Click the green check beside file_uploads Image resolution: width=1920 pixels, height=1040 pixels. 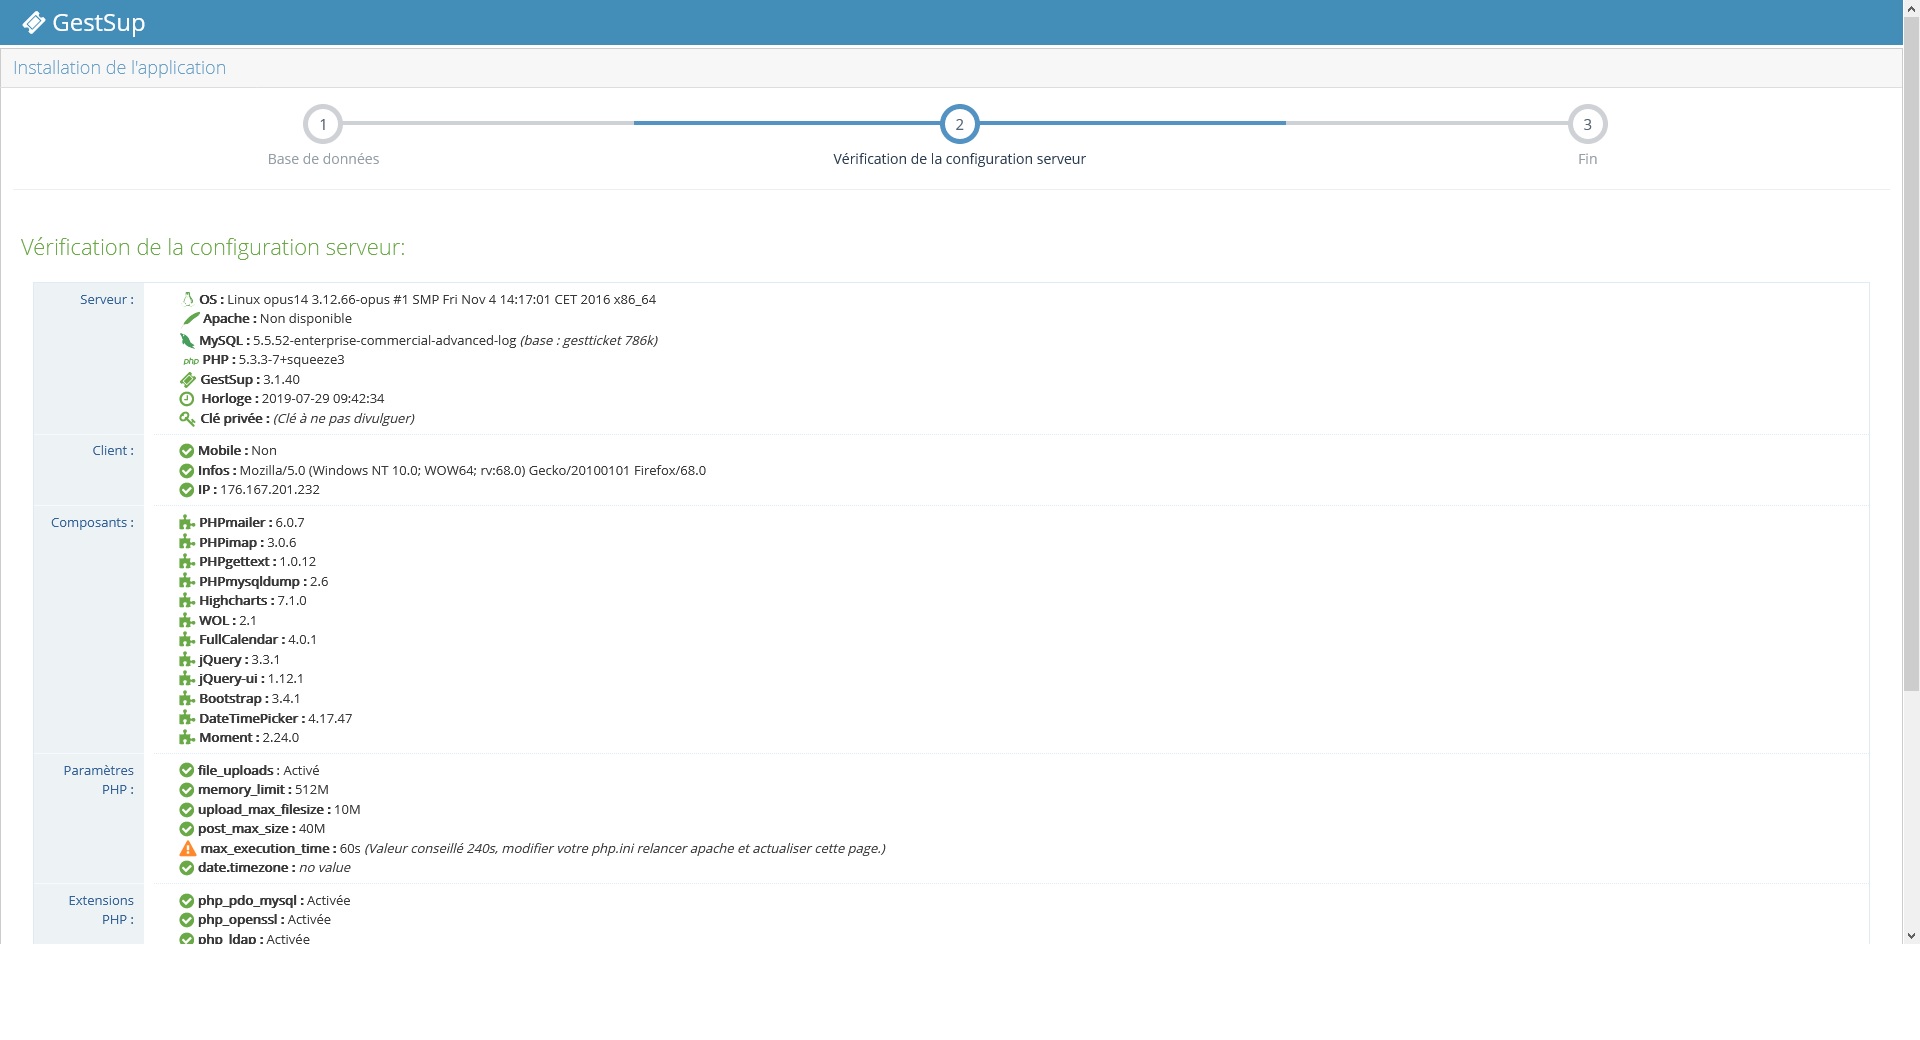pyautogui.click(x=186, y=770)
